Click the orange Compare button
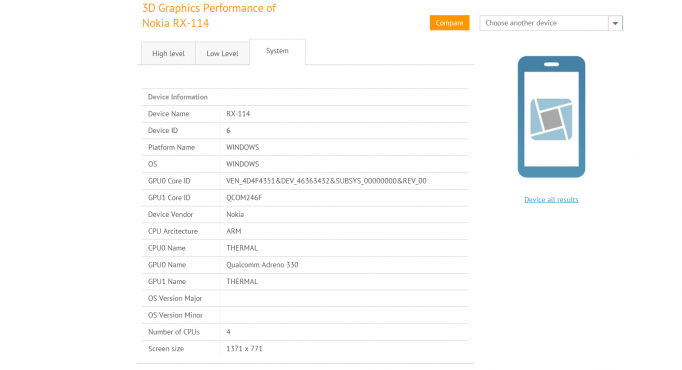This screenshot has width=682, height=370. 449,23
